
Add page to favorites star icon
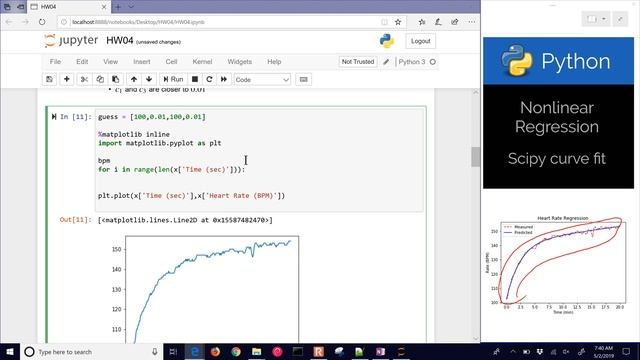398,22
